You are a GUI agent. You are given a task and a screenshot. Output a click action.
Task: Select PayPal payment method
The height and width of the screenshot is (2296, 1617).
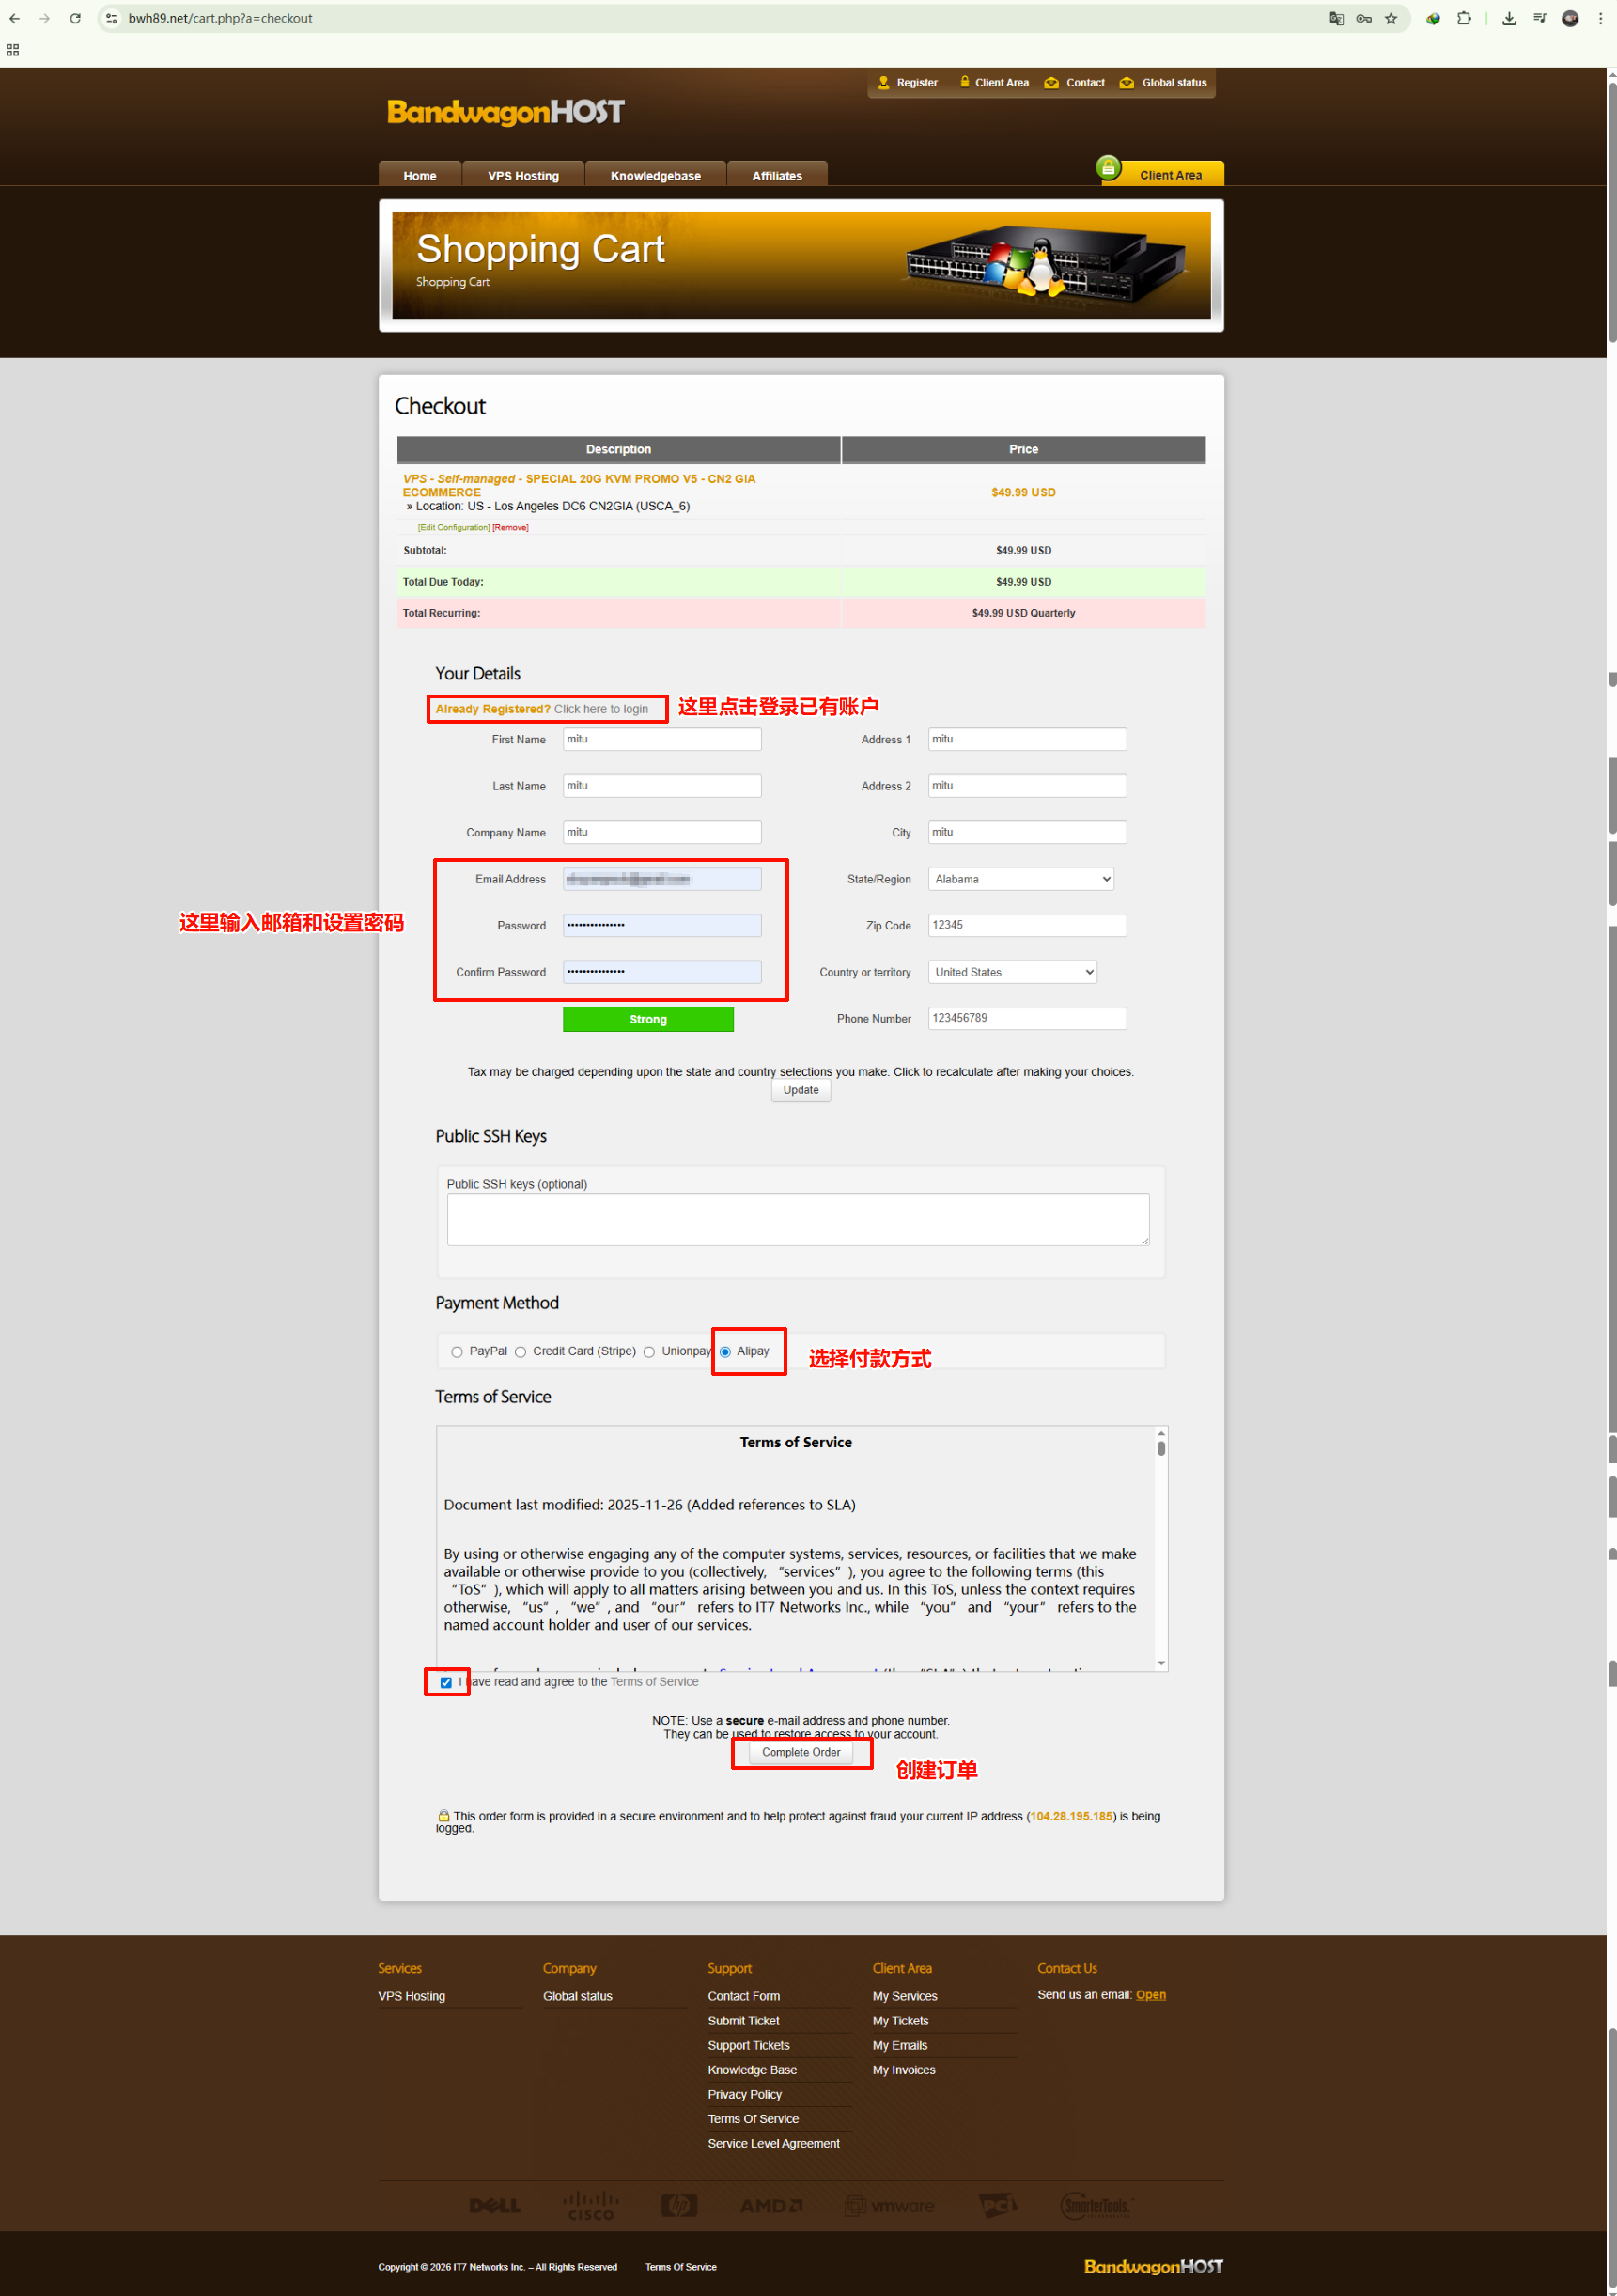tap(457, 1352)
